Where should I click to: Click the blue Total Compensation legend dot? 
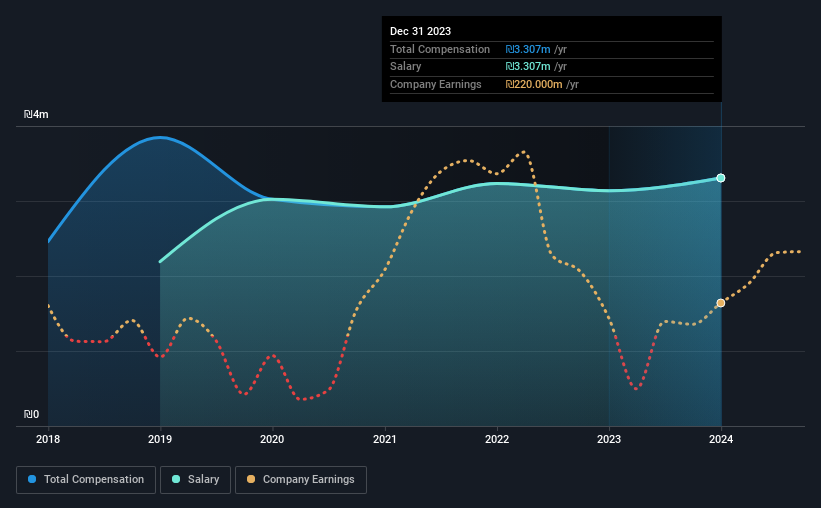[32, 479]
